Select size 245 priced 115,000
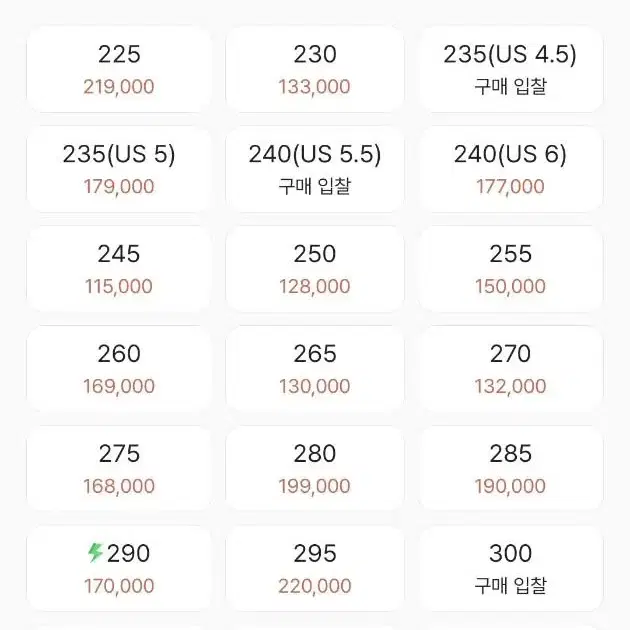 119,269
